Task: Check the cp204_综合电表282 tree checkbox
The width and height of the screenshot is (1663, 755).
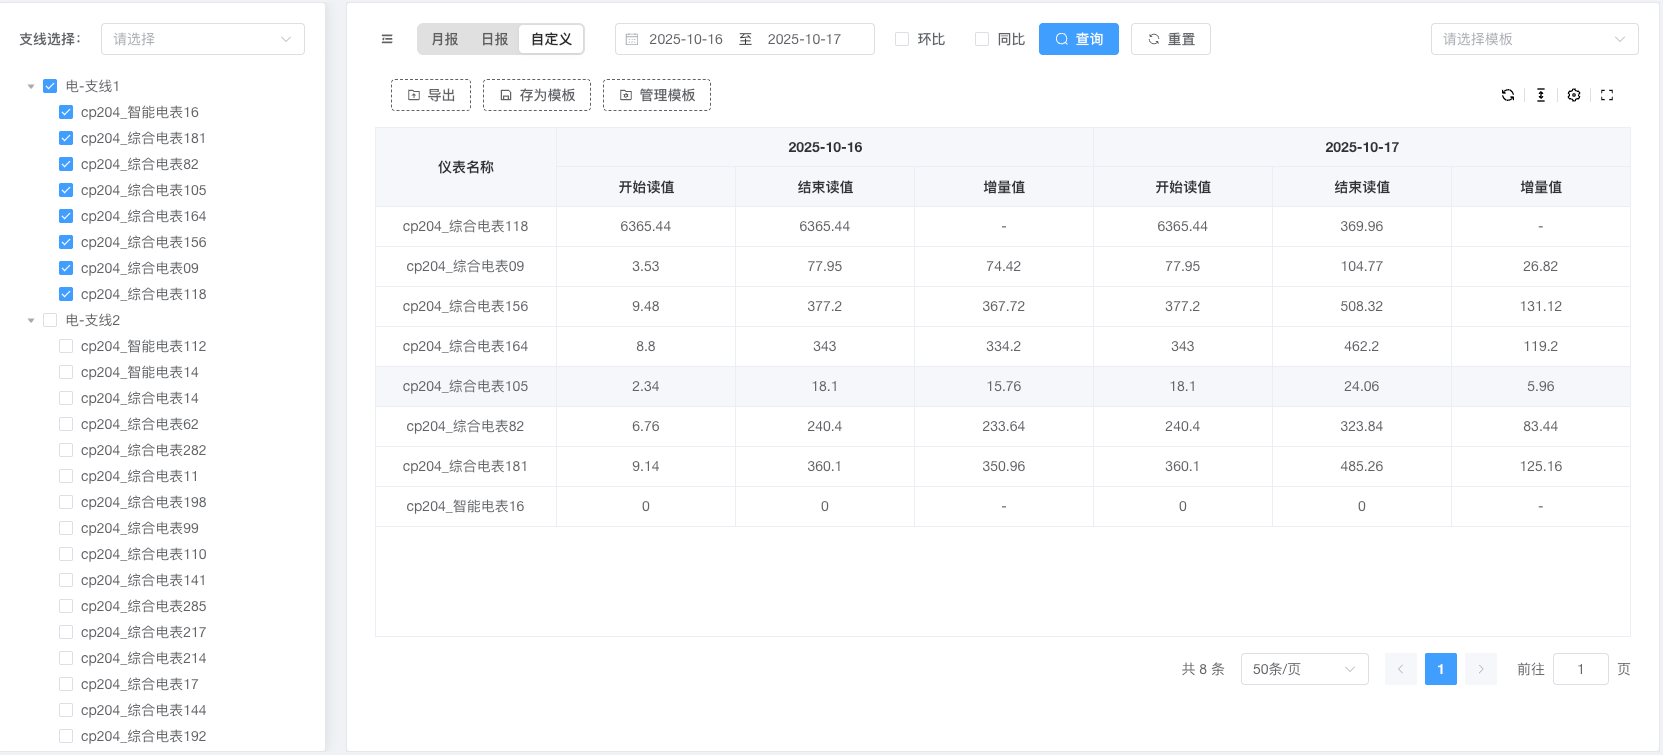Action: point(66,450)
